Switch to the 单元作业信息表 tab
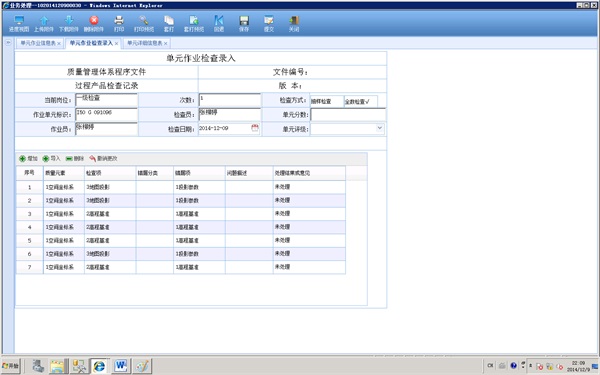 point(38,43)
